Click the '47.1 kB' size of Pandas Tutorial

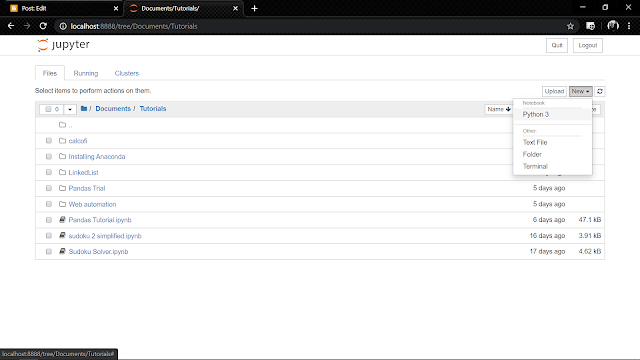[590, 220]
